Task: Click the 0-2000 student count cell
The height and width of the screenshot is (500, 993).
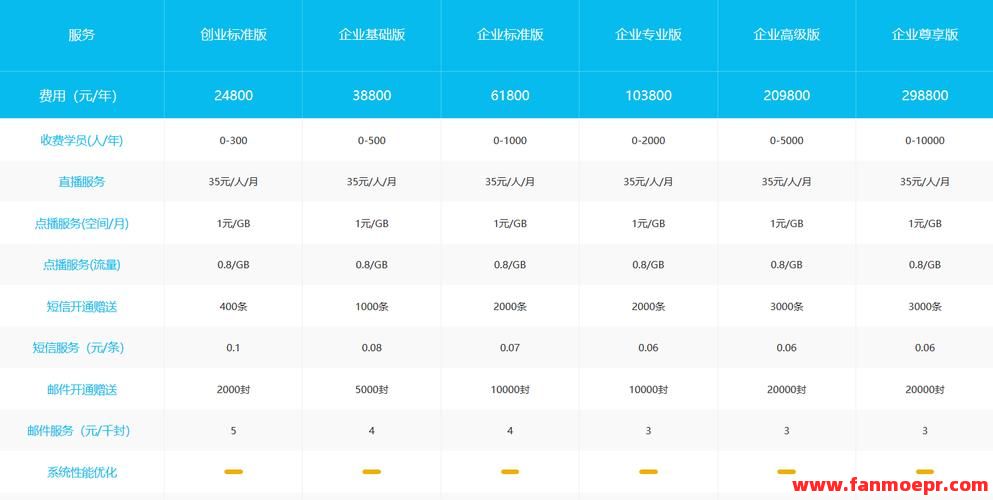Action: click(x=648, y=141)
